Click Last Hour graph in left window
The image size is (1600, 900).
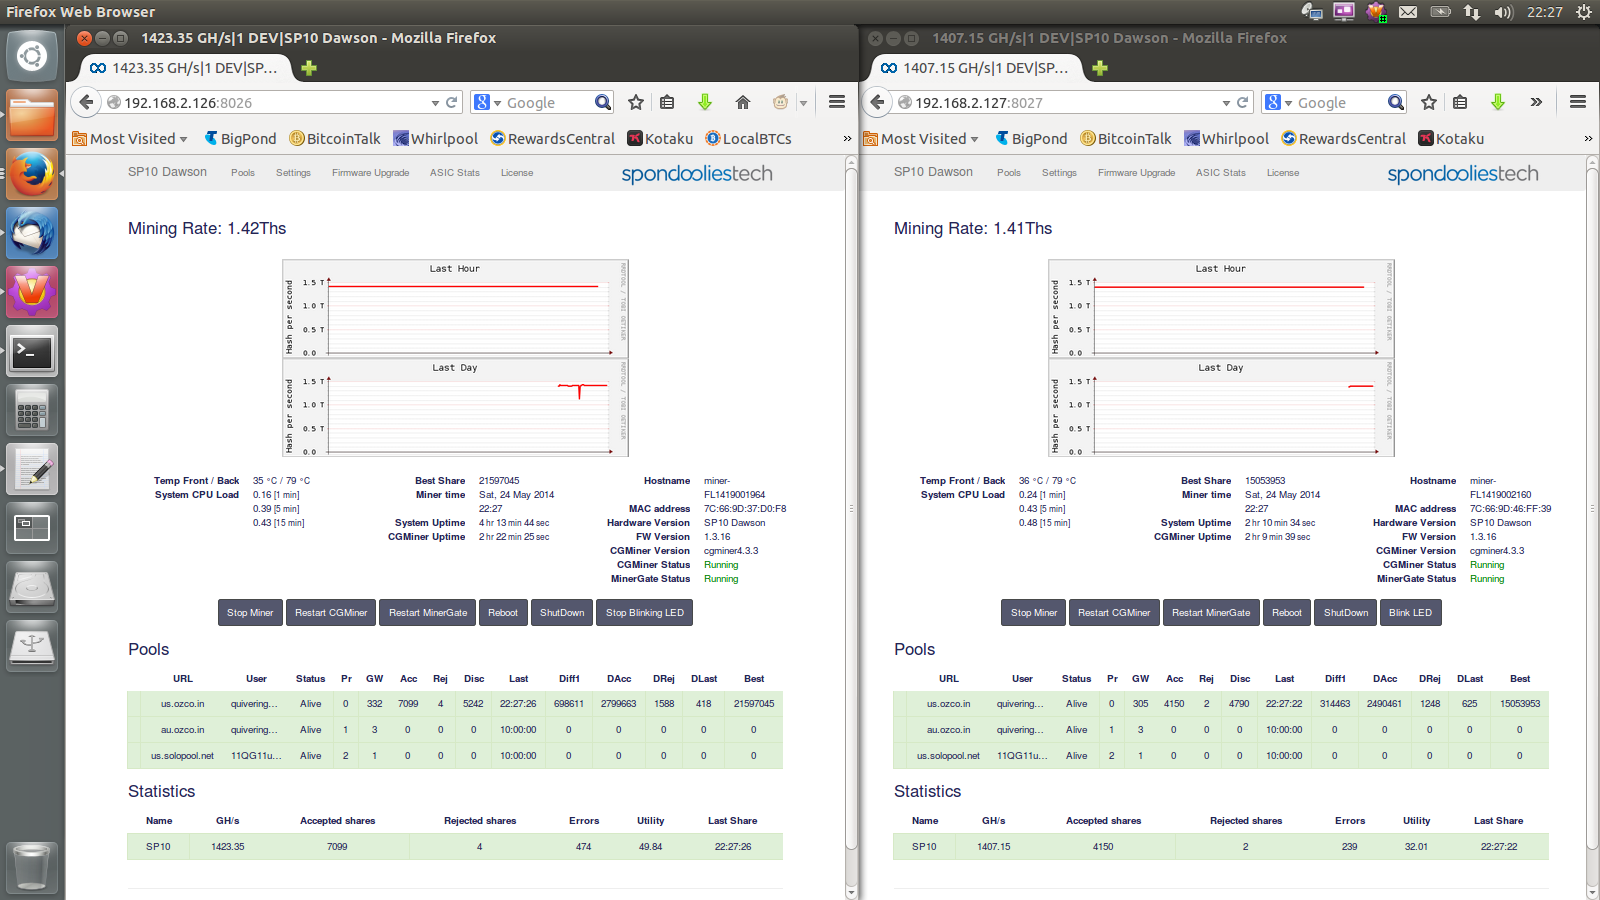(x=456, y=309)
